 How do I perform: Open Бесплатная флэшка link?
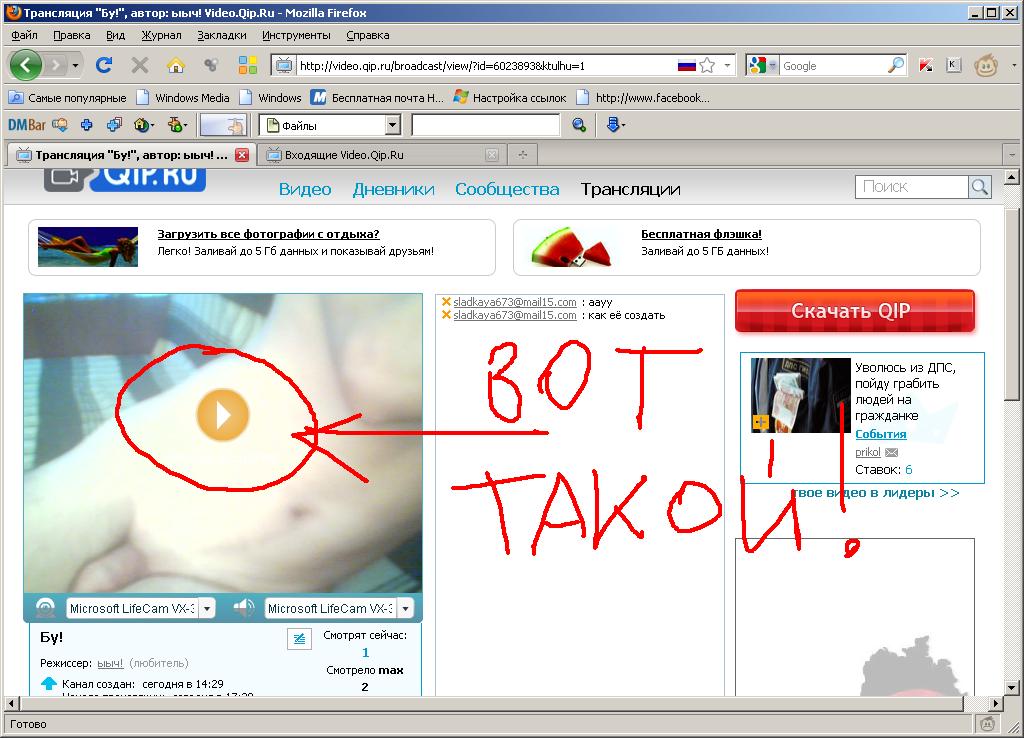pos(701,234)
